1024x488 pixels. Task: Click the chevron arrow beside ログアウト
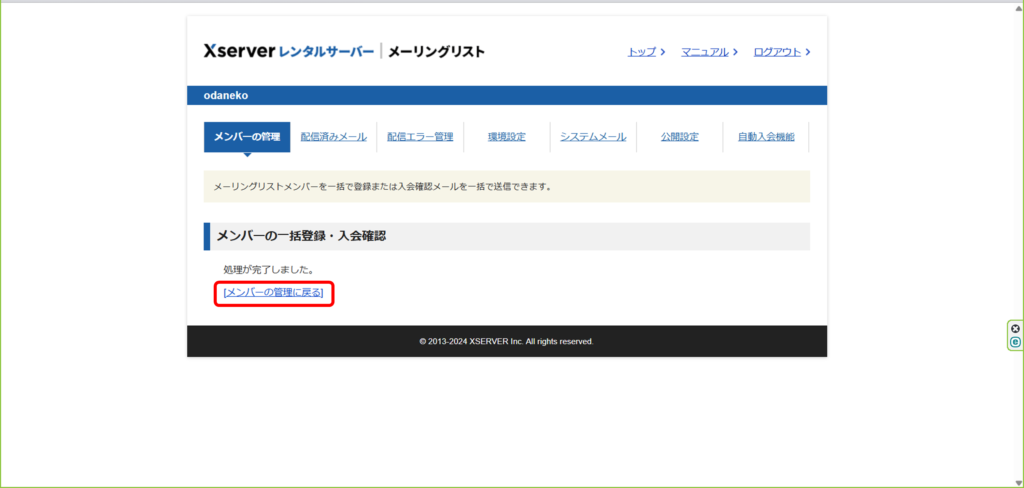807,52
